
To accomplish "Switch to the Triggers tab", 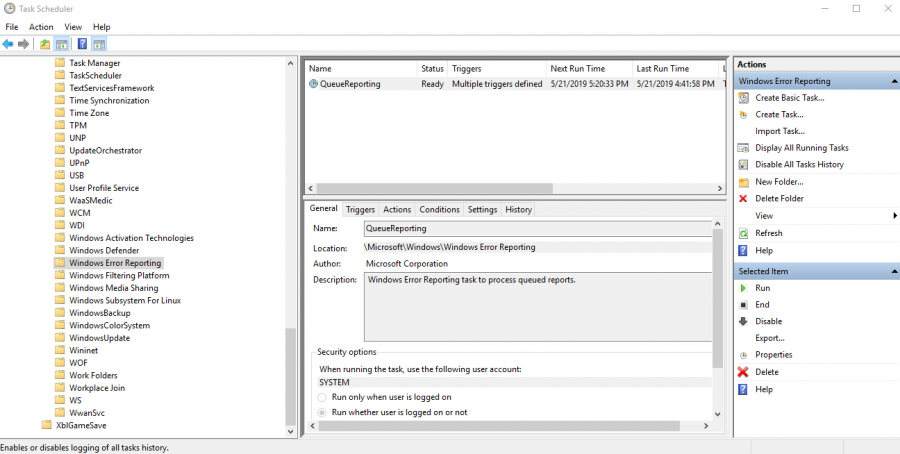I will pos(360,209).
